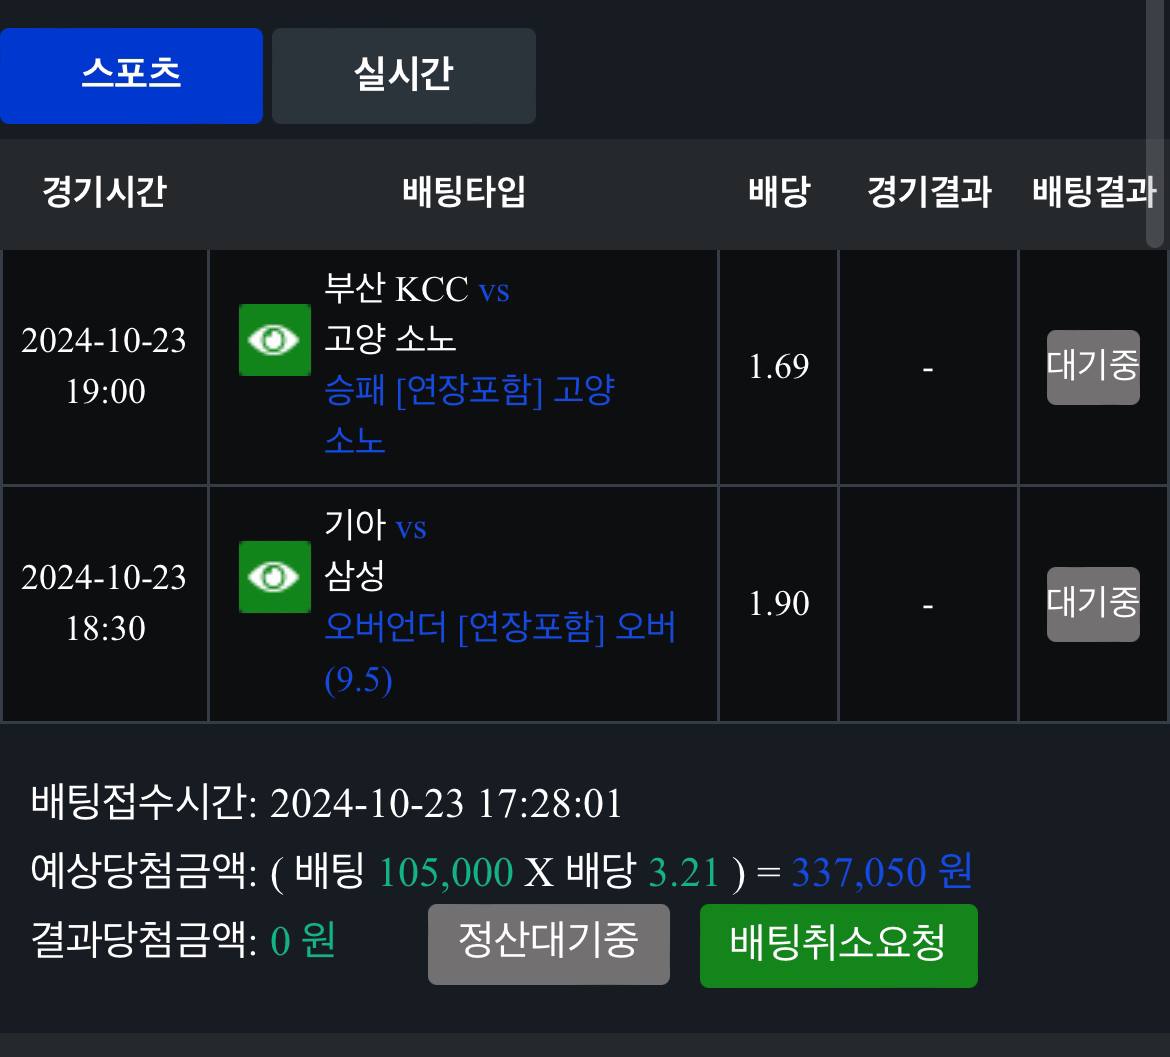Click the 경기시간 column header
This screenshot has width=1170, height=1057.
[104, 192]
